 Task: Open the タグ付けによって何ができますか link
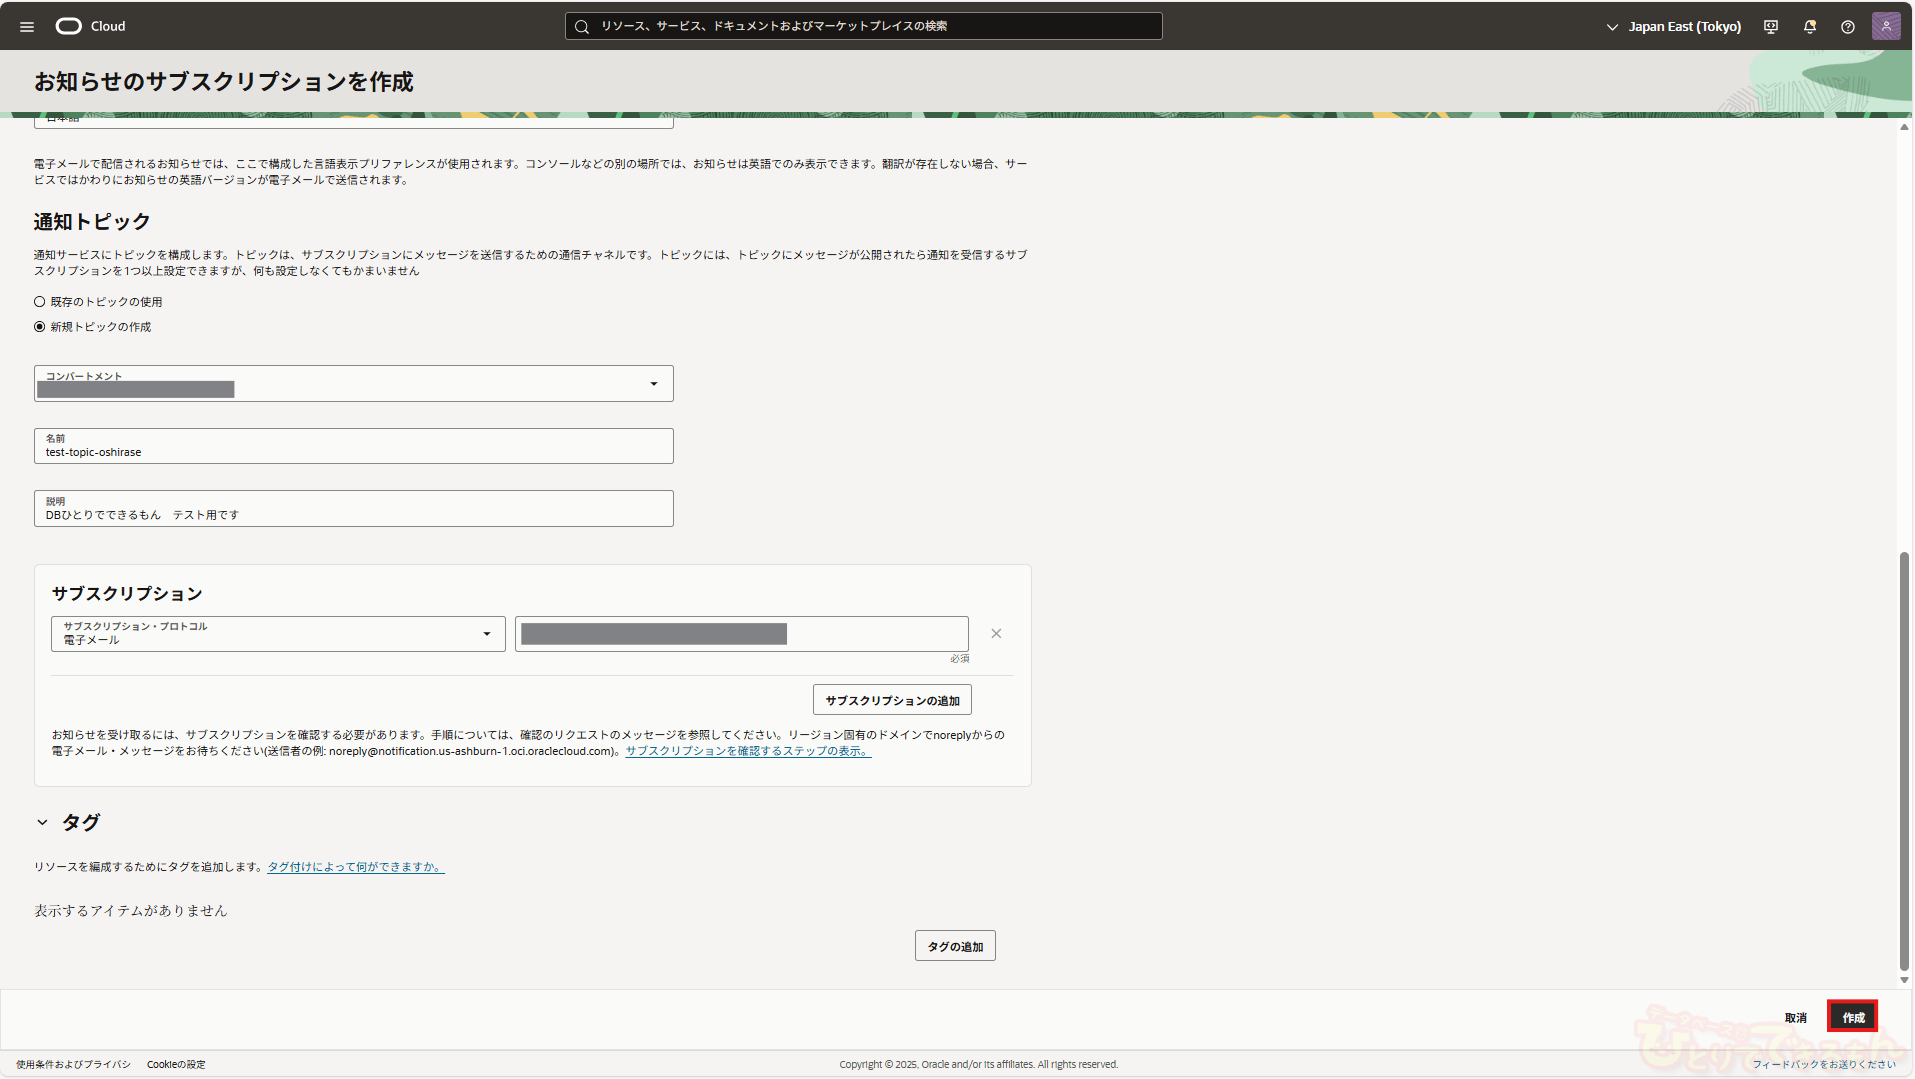[355, 867]
